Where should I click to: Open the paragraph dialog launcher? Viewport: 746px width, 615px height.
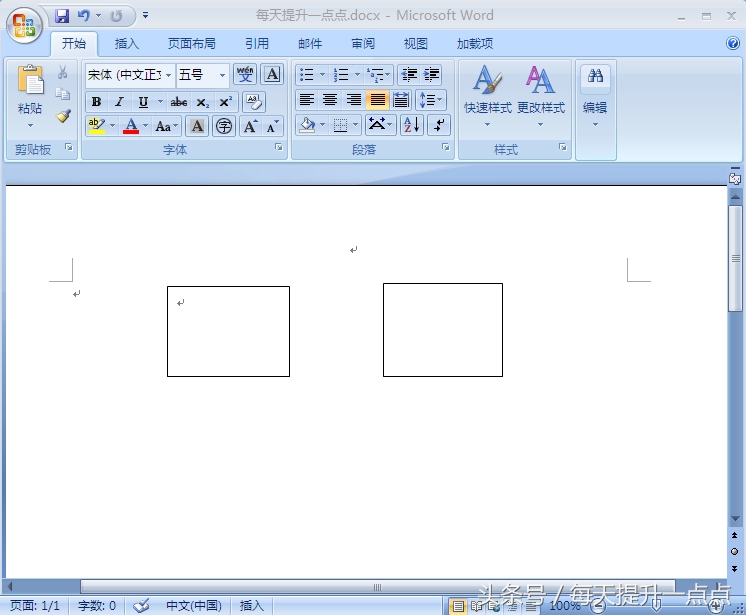(446, 147)
